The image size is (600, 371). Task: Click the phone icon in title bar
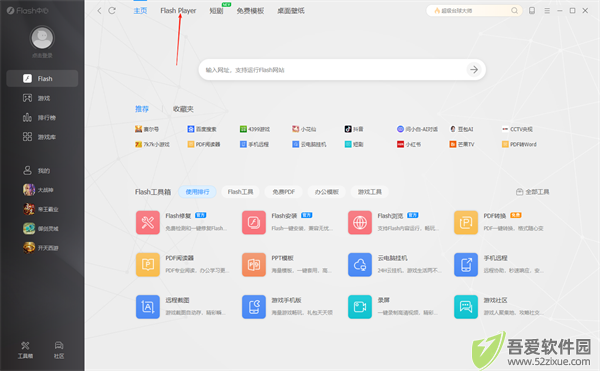532,11
